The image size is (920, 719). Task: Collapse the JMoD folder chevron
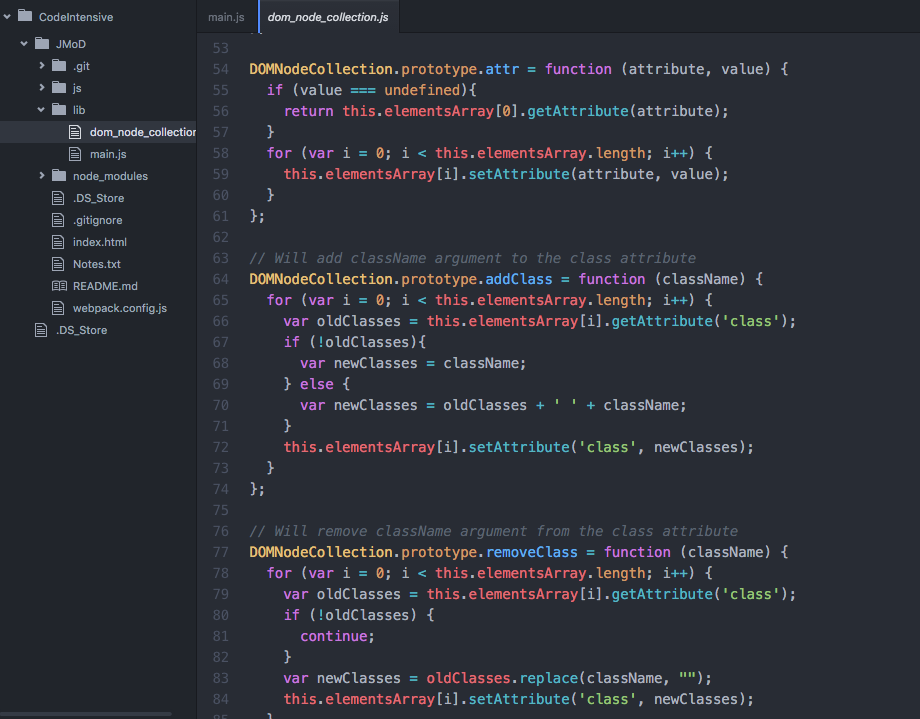coord(24,43)
